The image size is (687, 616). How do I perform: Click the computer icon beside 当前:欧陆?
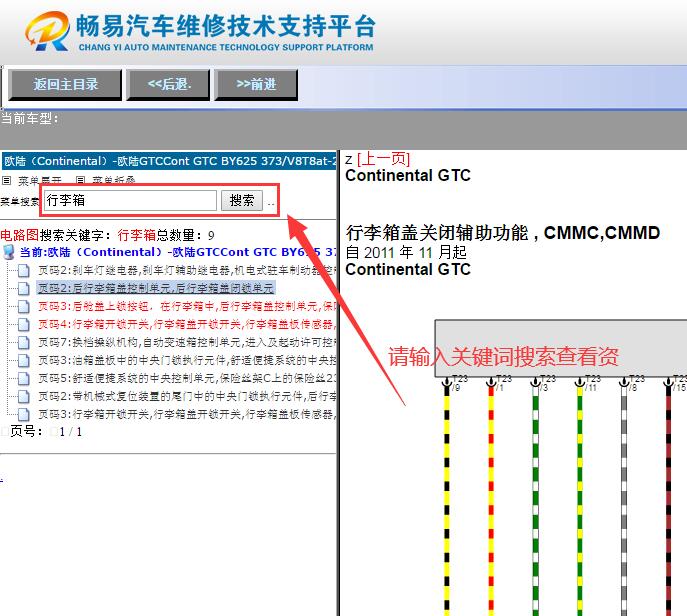point(8,252)
